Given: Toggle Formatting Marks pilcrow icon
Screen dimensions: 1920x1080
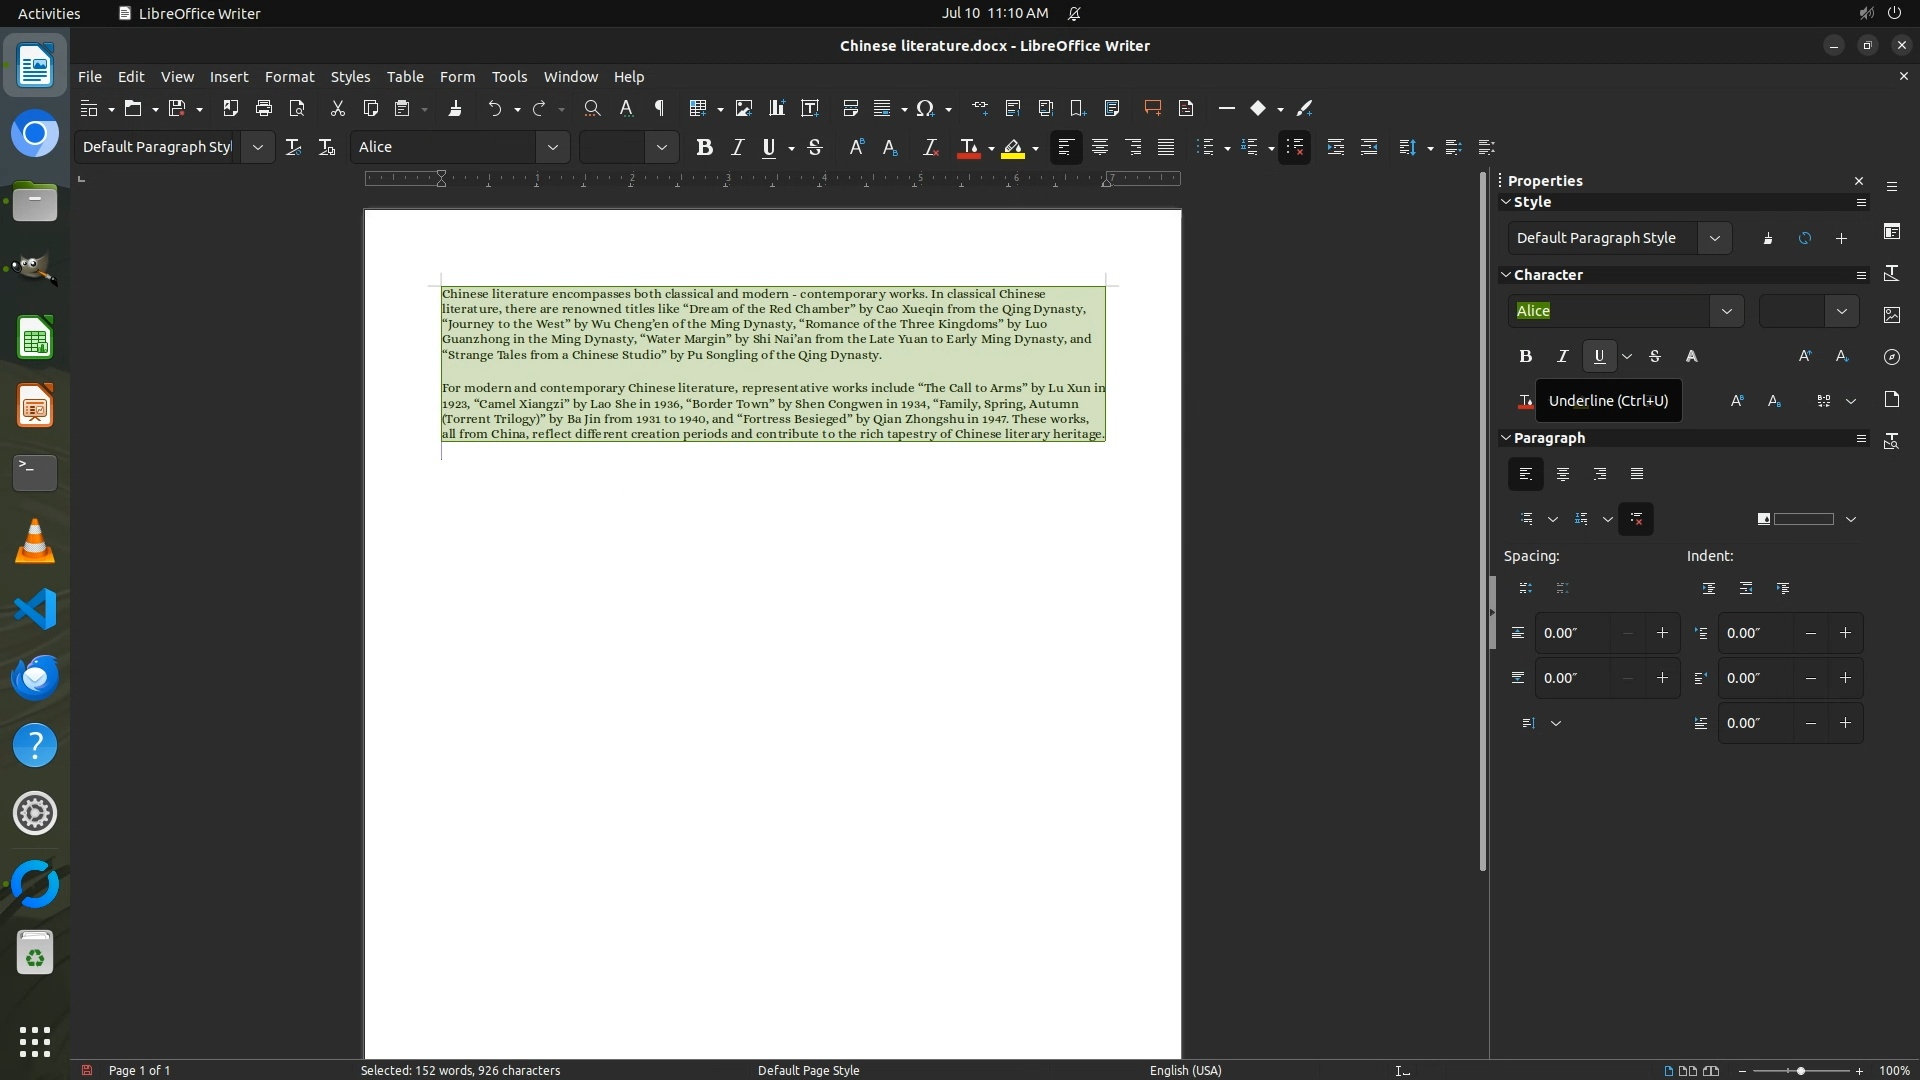Looking at the screenshot, I should tap(659, 108).
